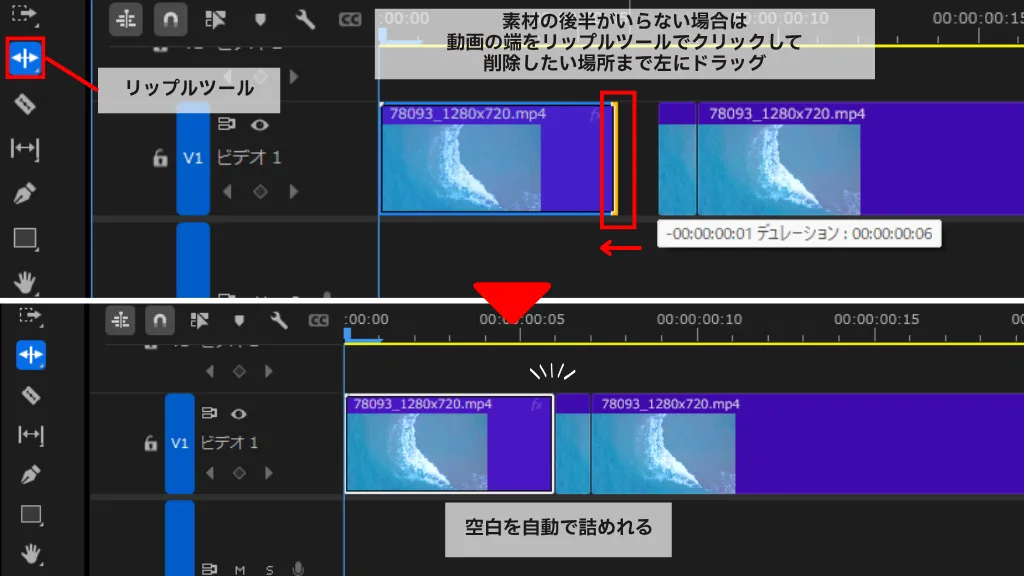Mute the audio track with the M button
Image resolution: width=1024 pixels, height=576 pixels.
click(240, 570)
